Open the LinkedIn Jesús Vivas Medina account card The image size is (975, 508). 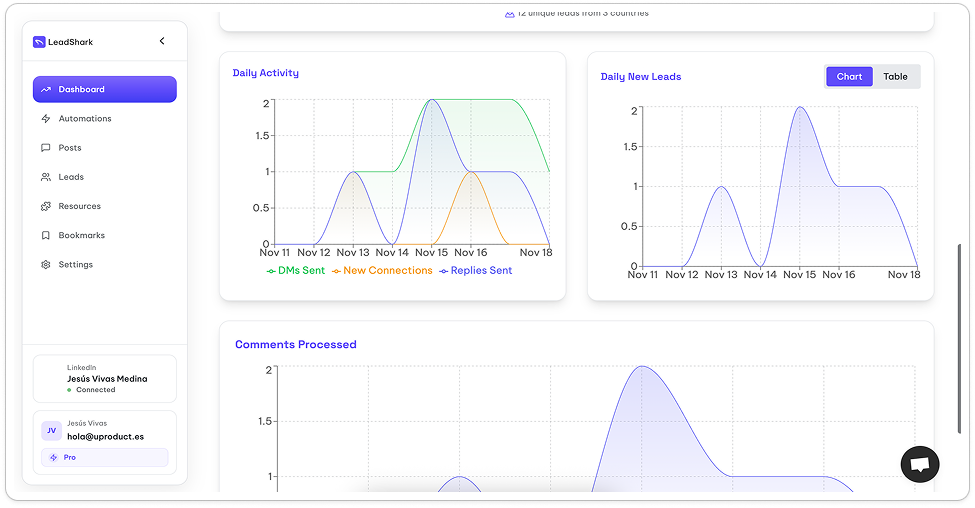104,379
